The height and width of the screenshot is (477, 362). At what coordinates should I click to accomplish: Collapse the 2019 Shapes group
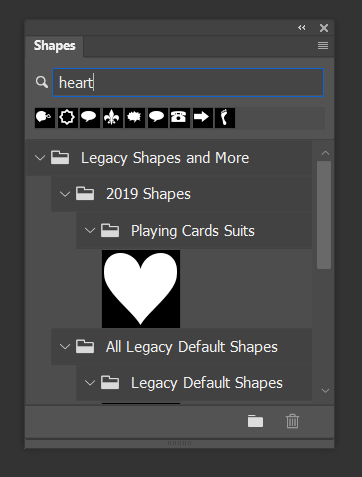tap(65, 194)
